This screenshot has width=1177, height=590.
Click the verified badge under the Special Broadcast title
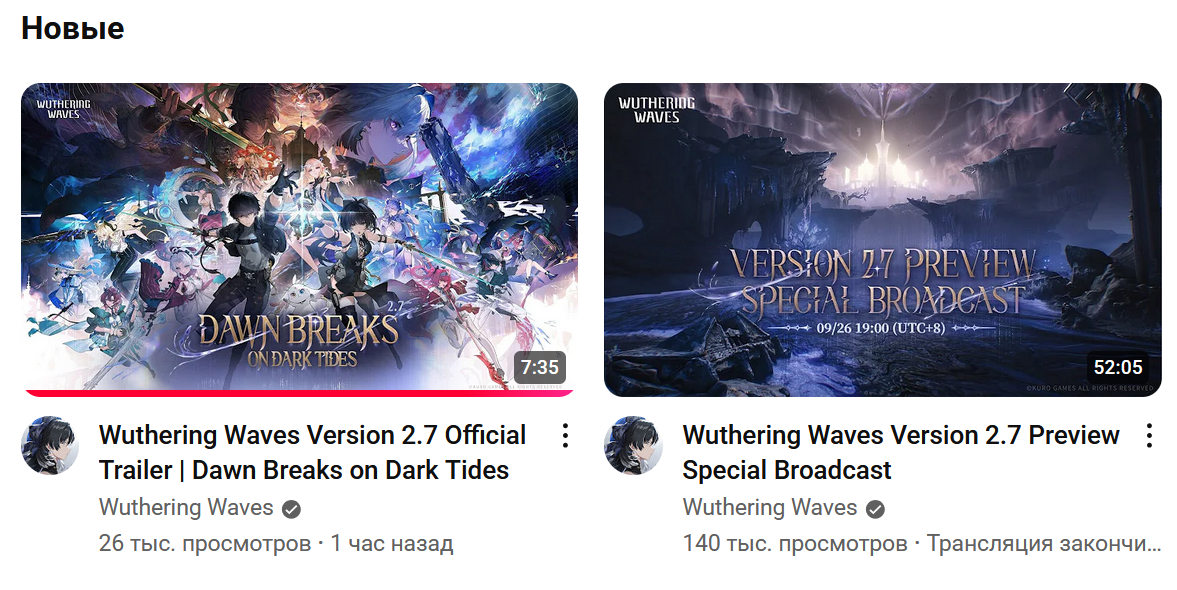[875, 510]
